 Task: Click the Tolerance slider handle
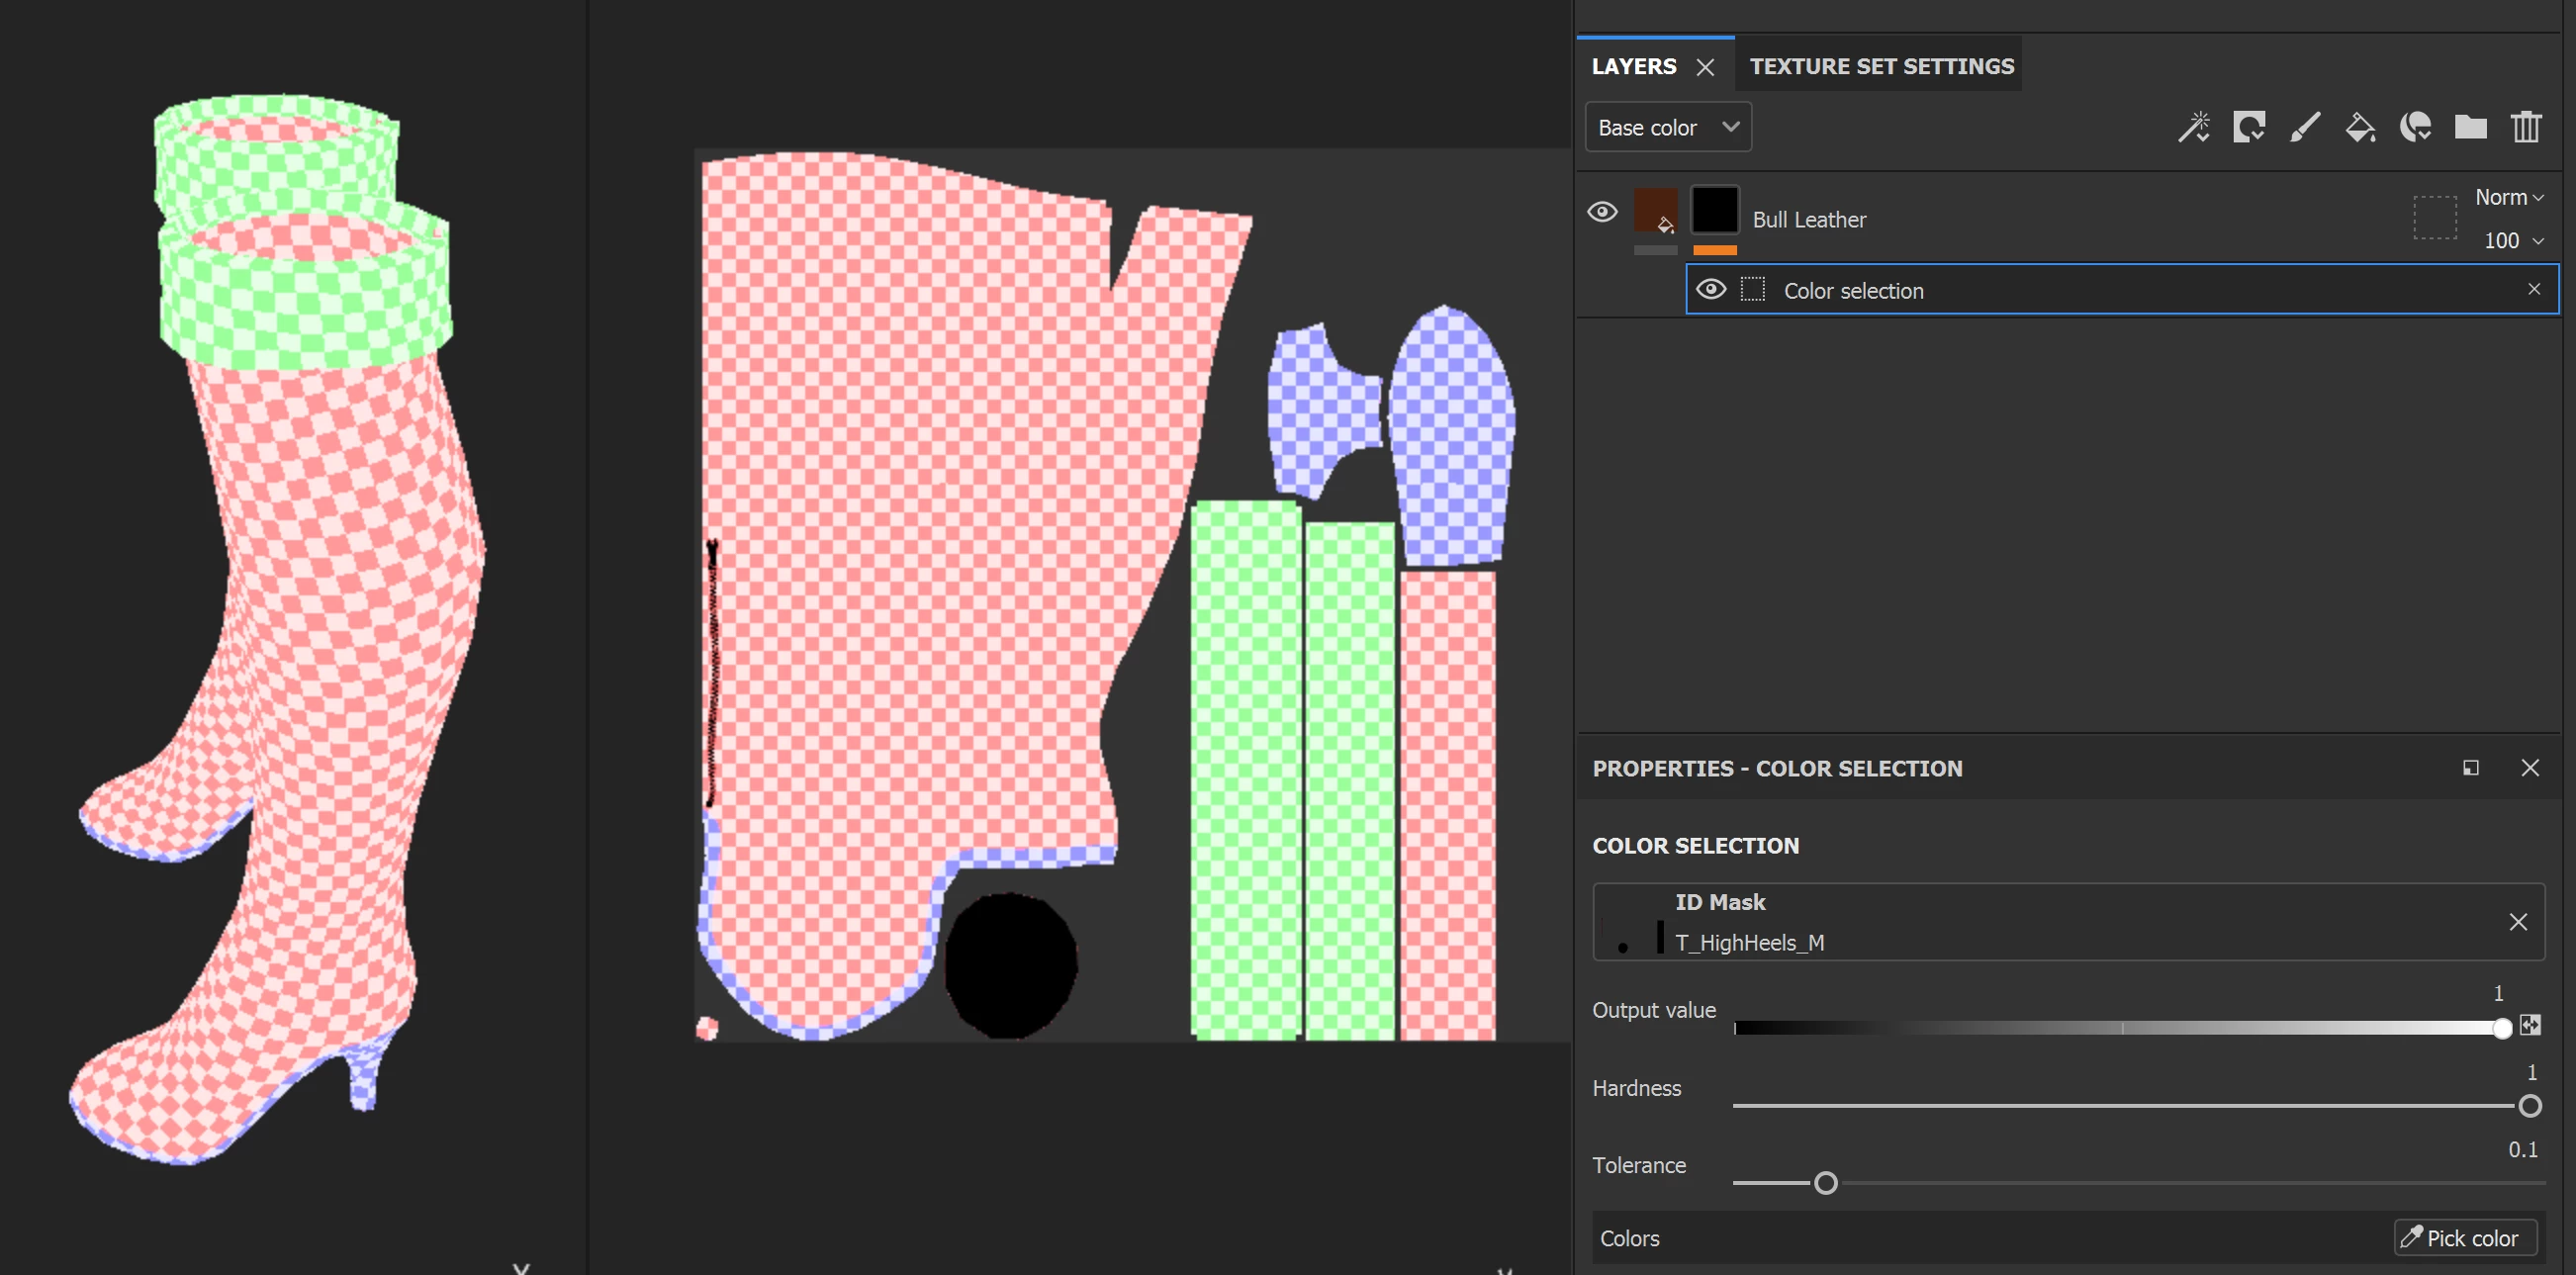click(x=1825, y=1183)
